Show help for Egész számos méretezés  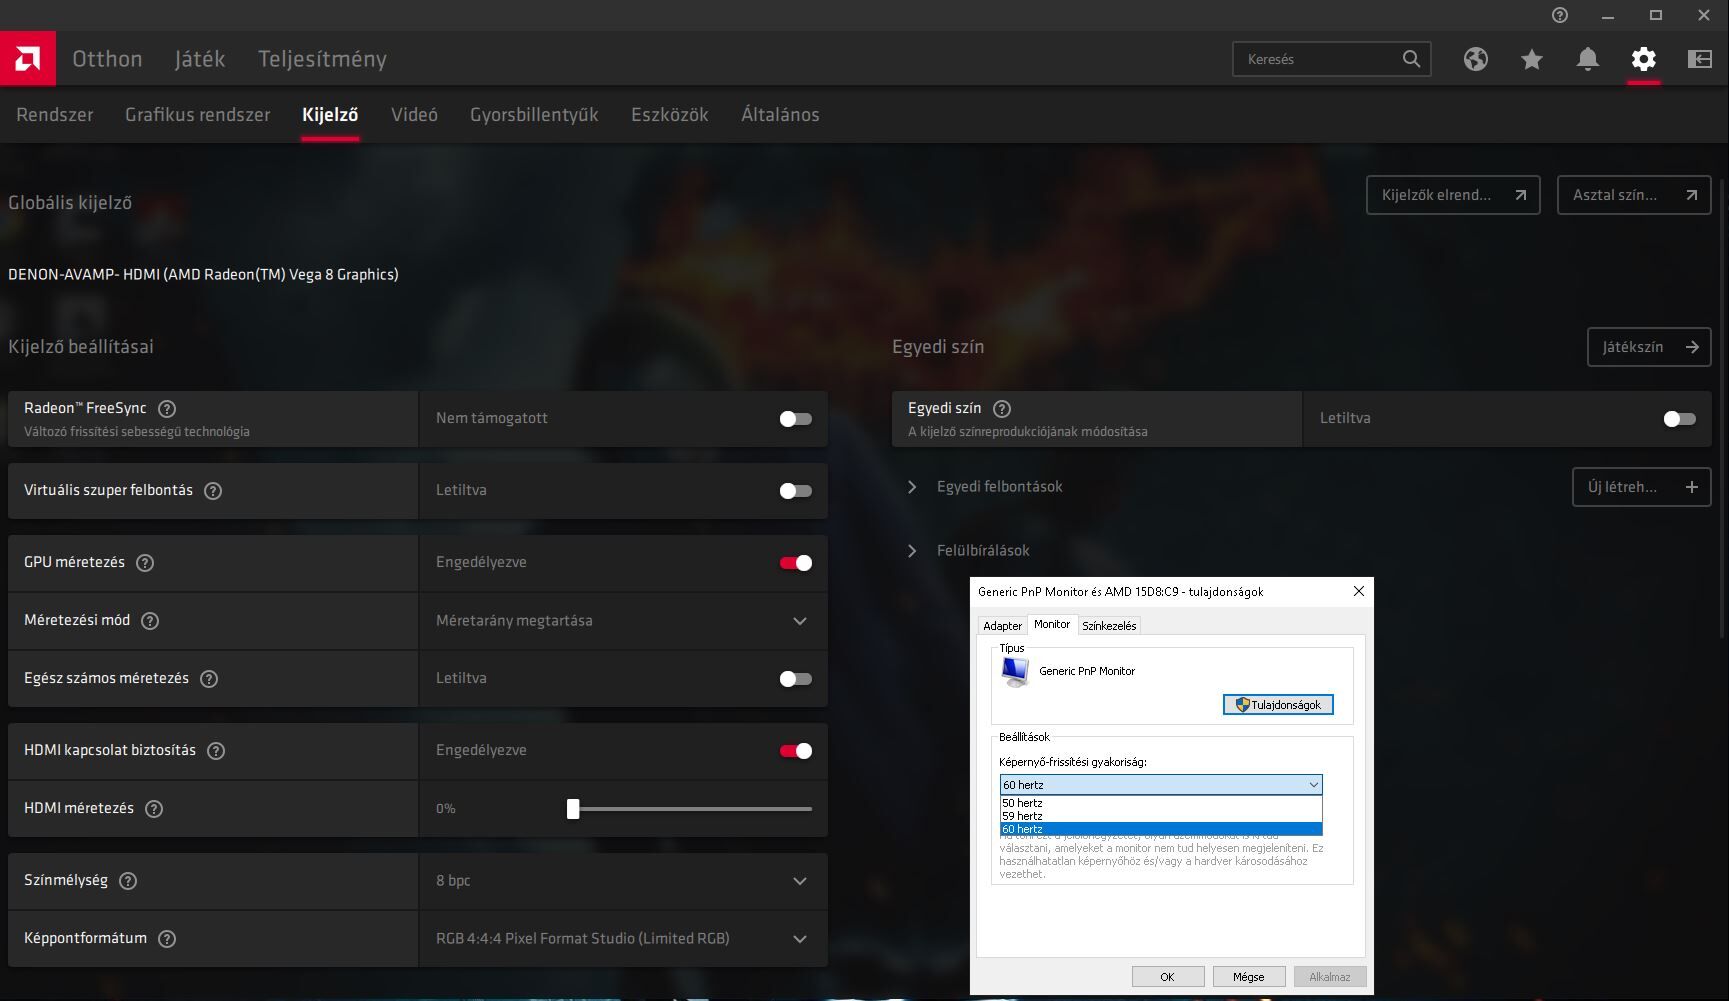tap(209, 679)
